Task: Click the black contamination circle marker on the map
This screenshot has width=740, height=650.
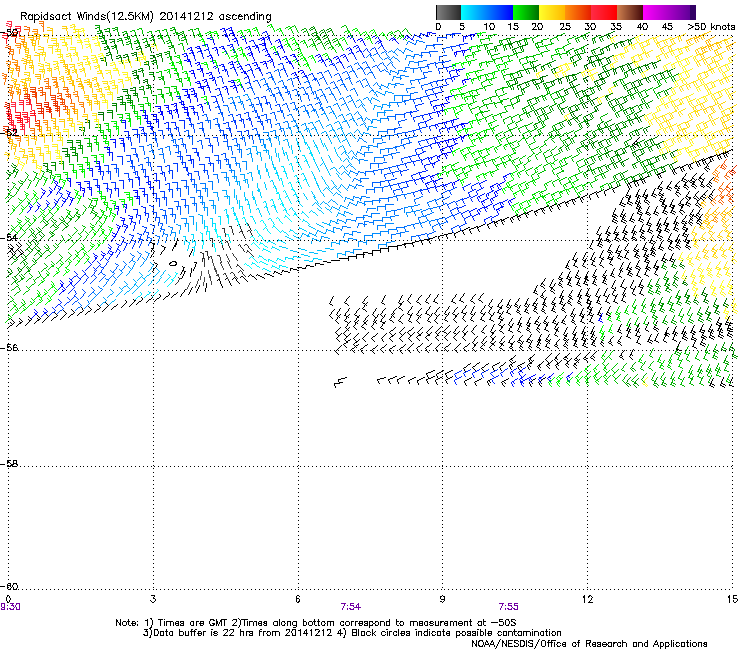Action: (173, 263)
